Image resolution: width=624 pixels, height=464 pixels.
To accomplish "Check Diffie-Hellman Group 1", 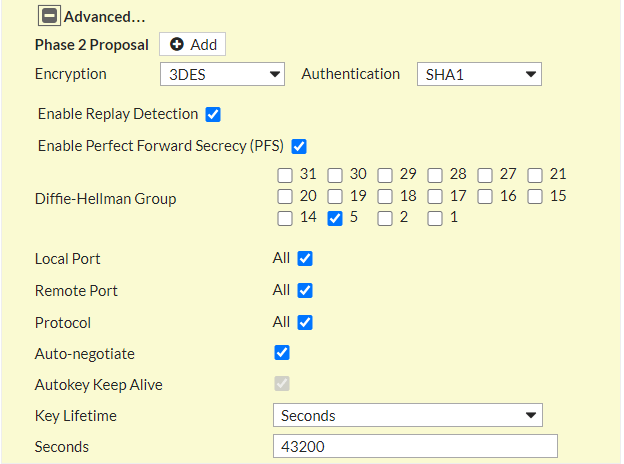I will 435,218.
